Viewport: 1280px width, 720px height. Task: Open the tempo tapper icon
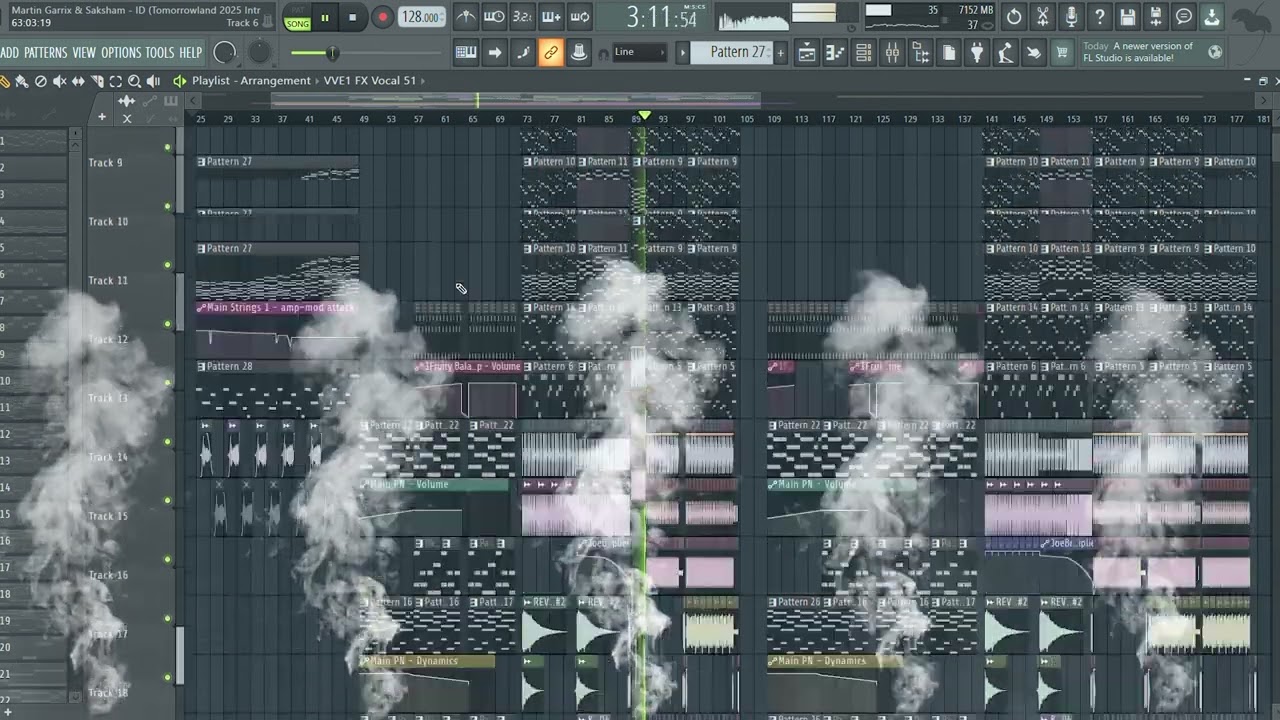(x=1005, y=52)
